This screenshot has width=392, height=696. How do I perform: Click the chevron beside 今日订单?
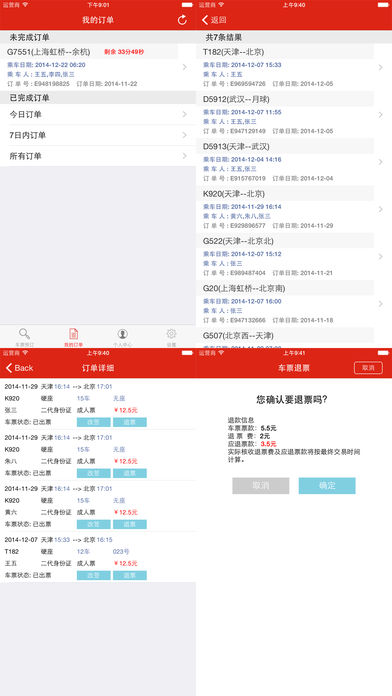pyautogui.click(x=185, y=115)
